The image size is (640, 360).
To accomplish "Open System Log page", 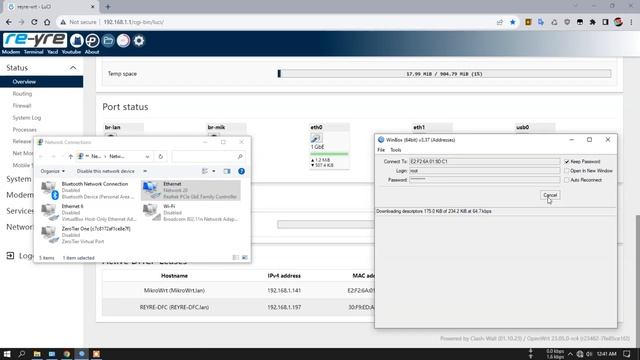I will coord(27,118).
